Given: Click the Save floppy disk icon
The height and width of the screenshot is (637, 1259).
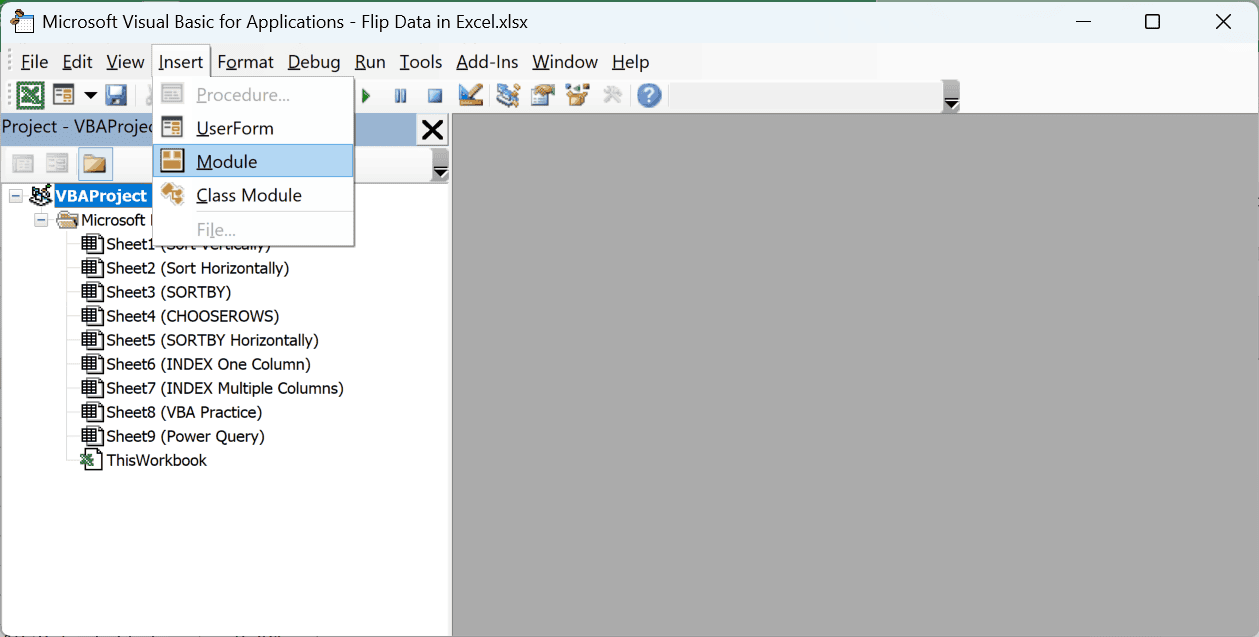Looking at the screenshot, I should (116, 95).
